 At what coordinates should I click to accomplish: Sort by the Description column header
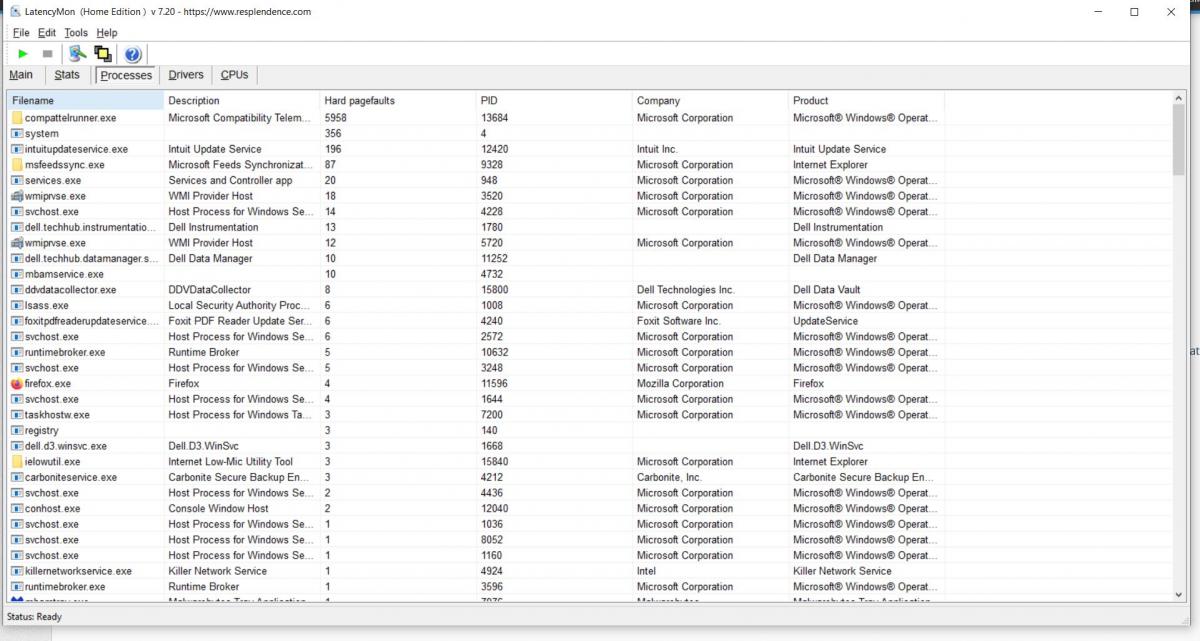point(242,101)
